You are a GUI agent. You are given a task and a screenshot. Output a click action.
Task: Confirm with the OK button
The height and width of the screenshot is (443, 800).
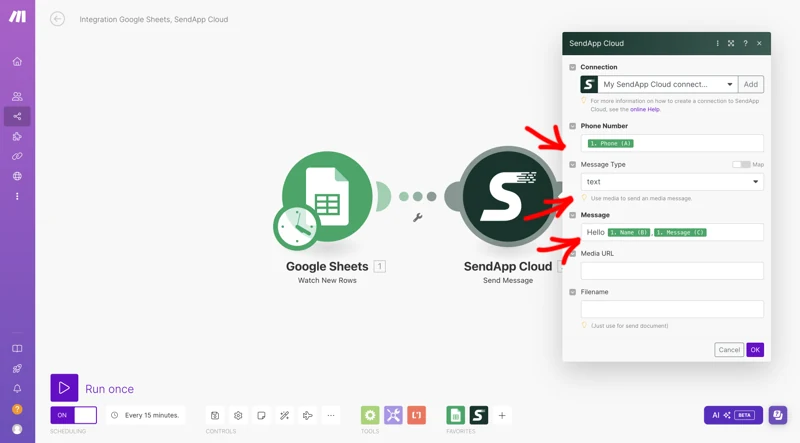(755, 350)
